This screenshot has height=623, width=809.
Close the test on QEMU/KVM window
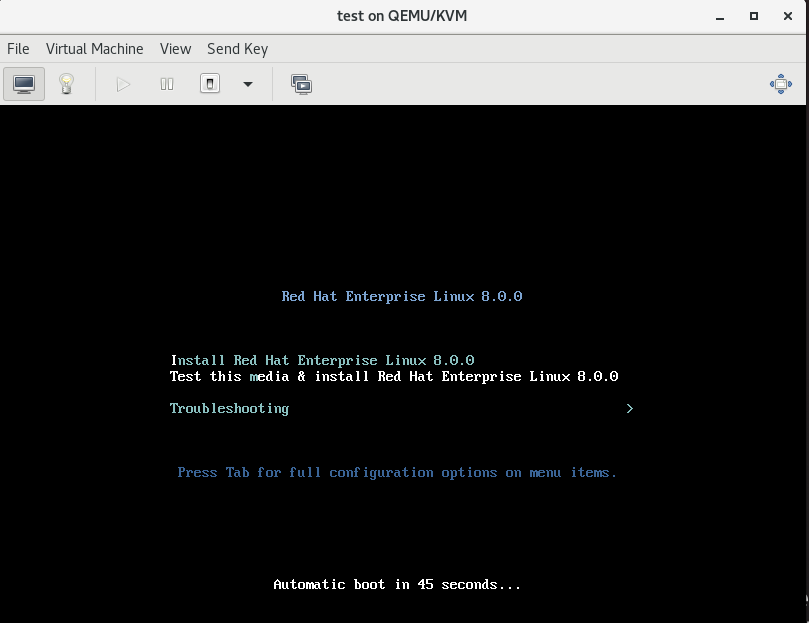pyautogui.click(x=788, y=16)
